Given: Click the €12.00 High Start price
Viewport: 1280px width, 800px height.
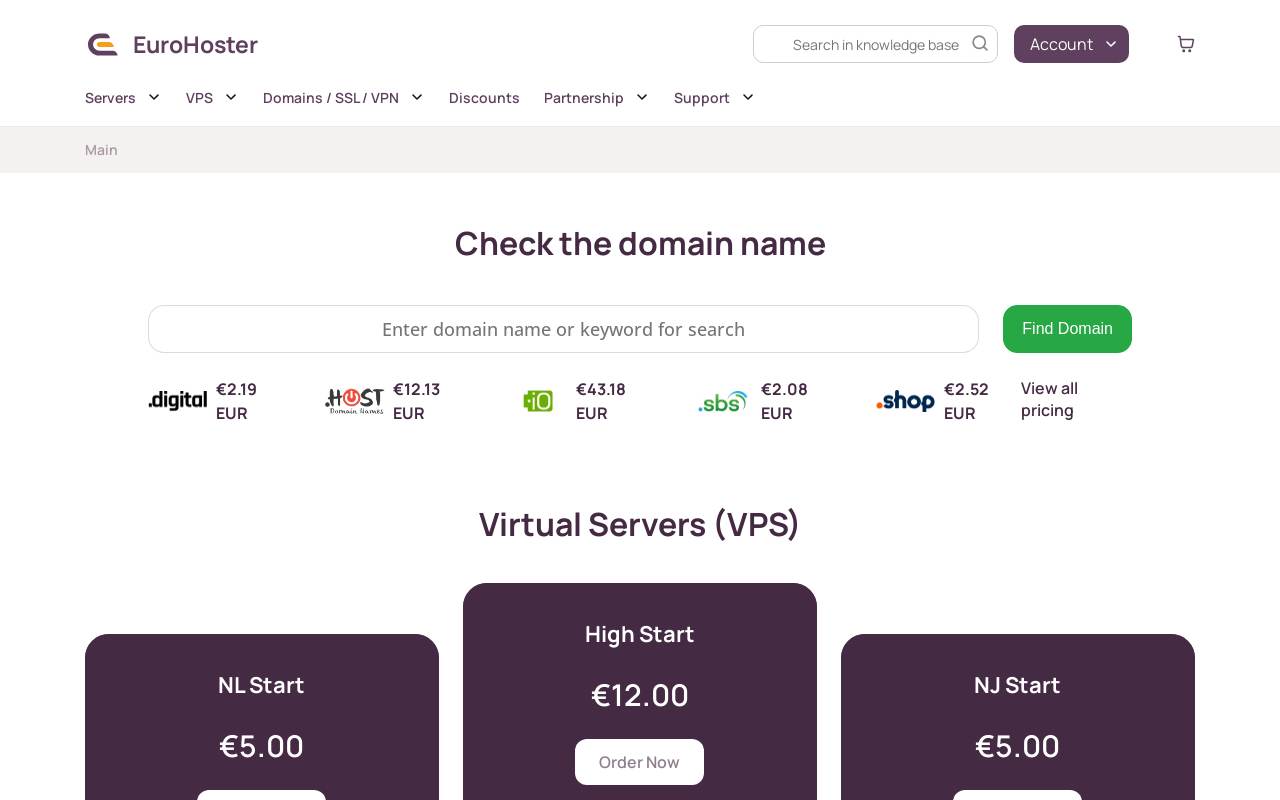Looking at the screenshot, I should pyautogui.click(x=640, y=695).
